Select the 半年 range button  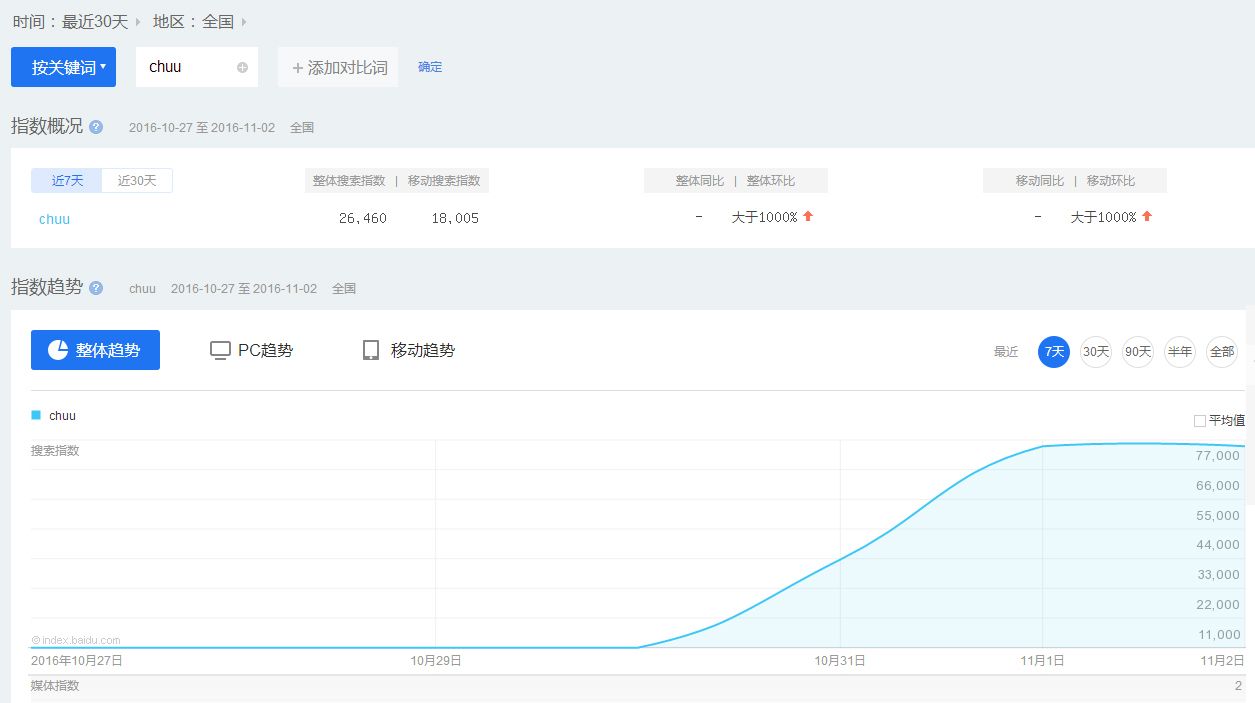(x=1180, y=352)
